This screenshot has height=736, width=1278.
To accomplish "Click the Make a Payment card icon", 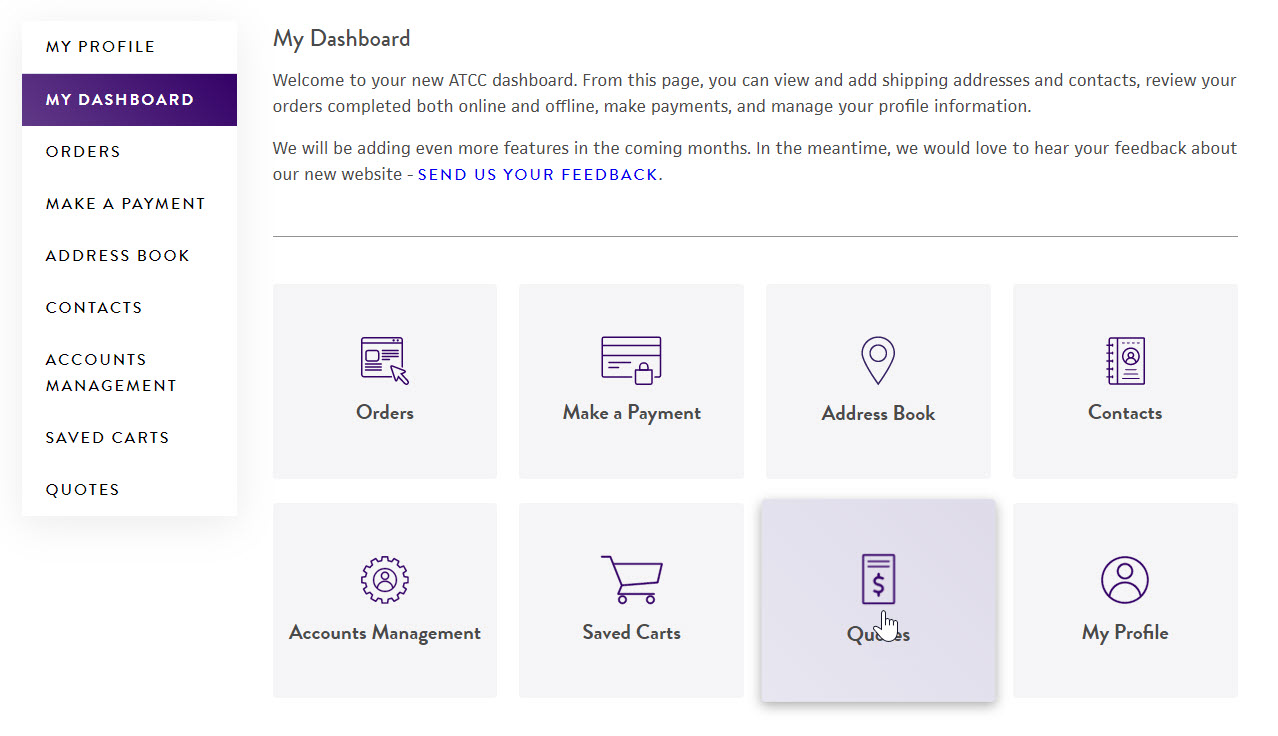I will (x=631, y=361).
